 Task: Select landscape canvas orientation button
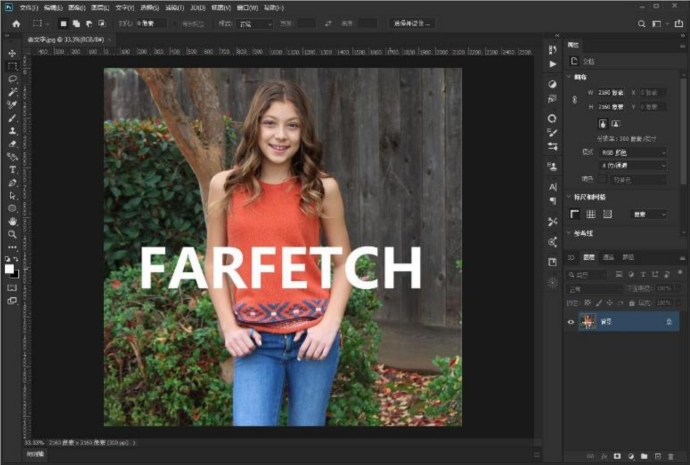tap(615, 124)
